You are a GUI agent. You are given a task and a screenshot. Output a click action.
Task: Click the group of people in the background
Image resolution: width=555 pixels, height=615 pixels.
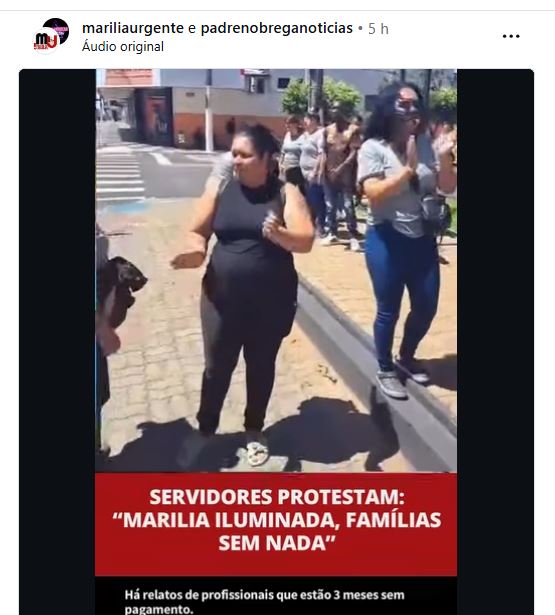pos(320,176)
